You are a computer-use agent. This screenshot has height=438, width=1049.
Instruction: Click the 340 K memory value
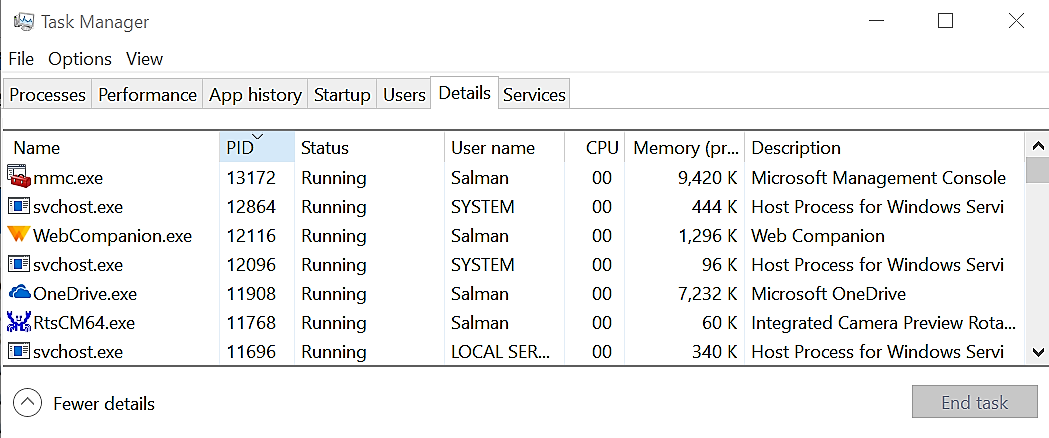point(714,351)
